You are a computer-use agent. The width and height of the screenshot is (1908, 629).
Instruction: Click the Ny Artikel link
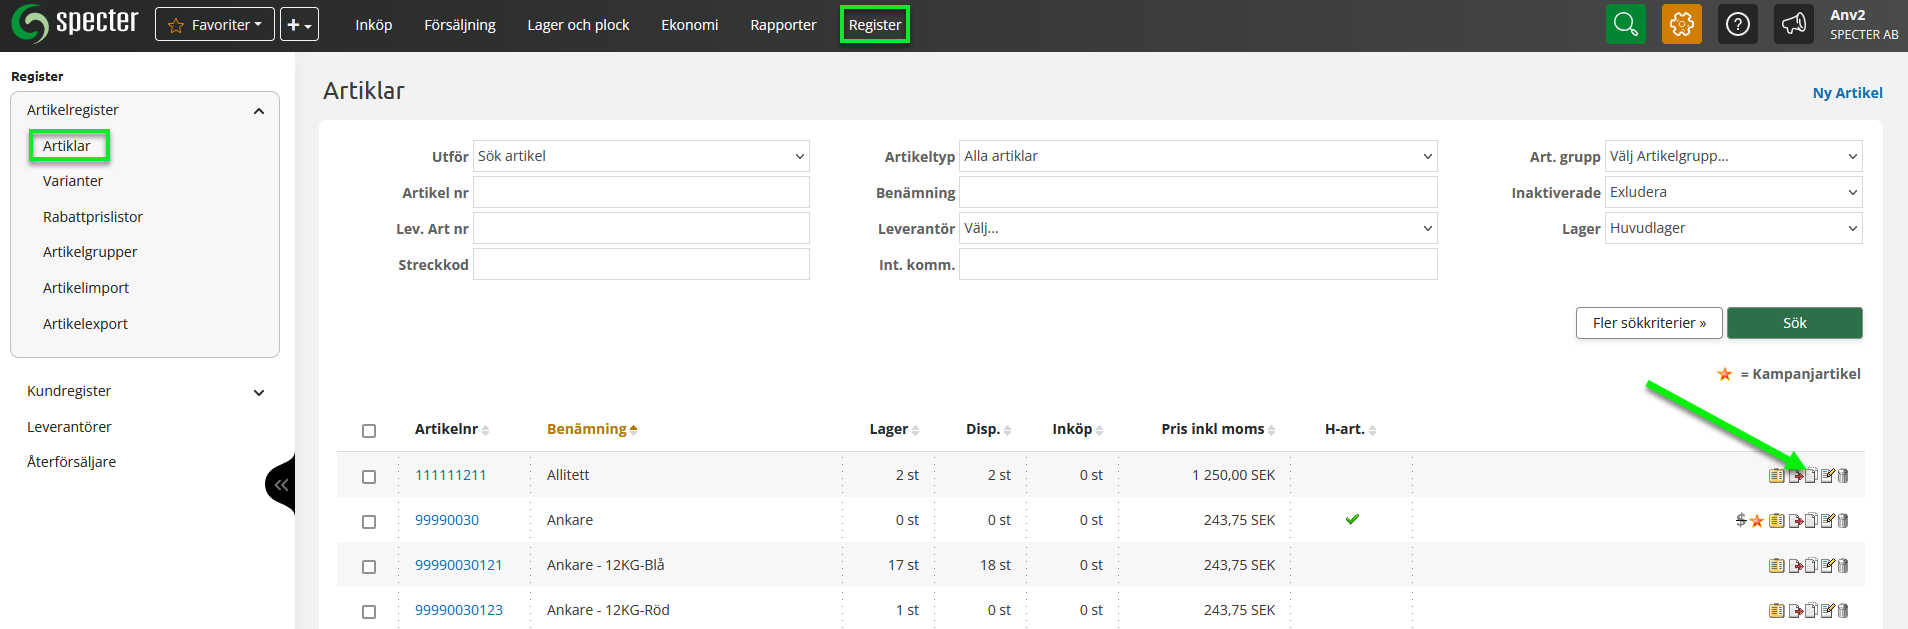(1847, 93)
